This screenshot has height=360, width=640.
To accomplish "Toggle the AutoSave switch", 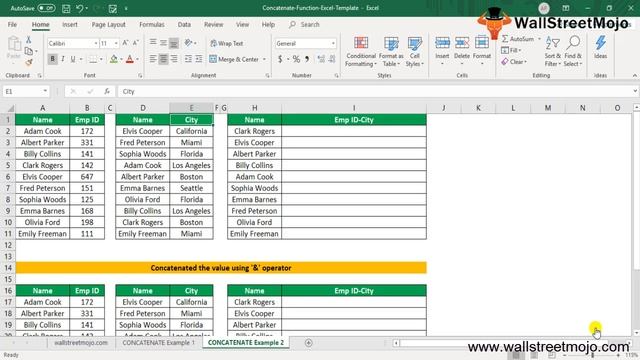I will click(x=46, y=8).
